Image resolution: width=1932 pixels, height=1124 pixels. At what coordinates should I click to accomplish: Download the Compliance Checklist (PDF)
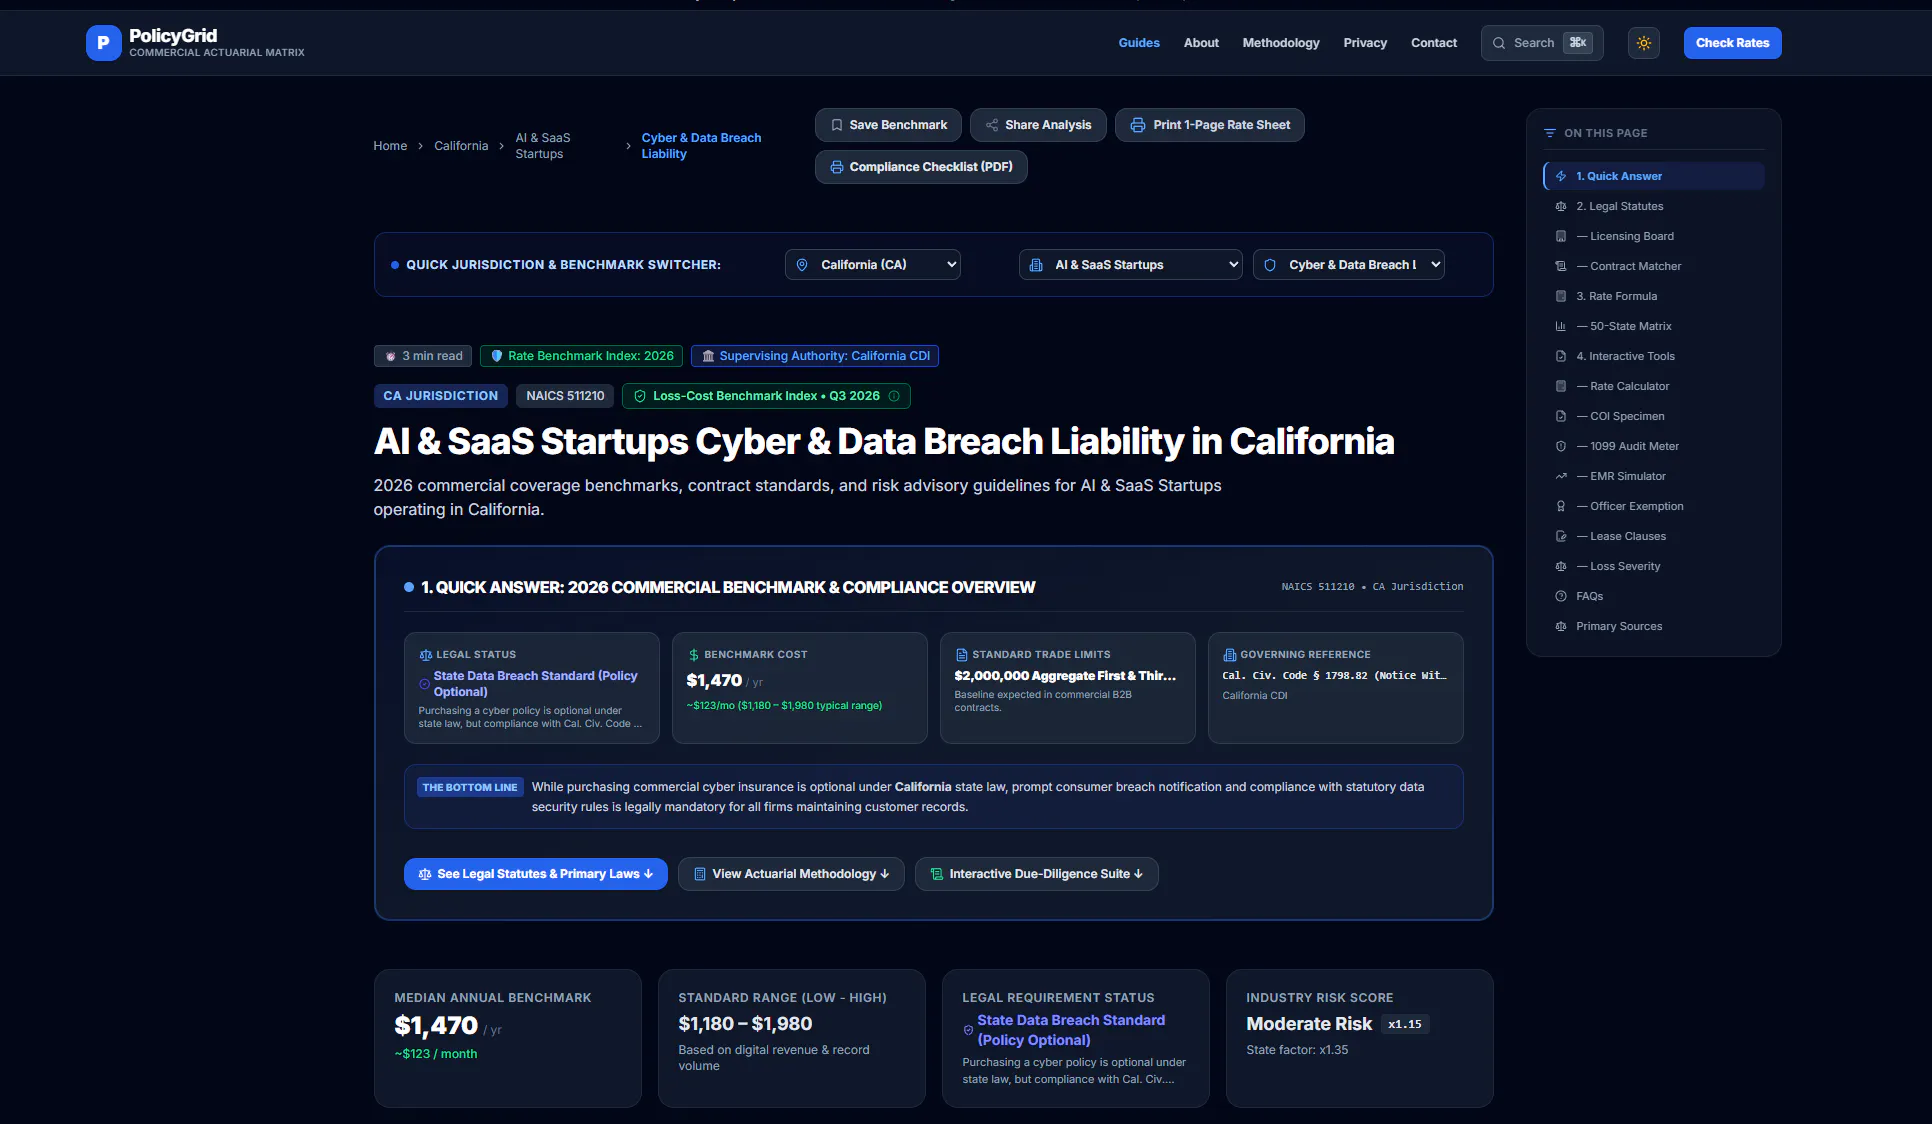(921, 167)
